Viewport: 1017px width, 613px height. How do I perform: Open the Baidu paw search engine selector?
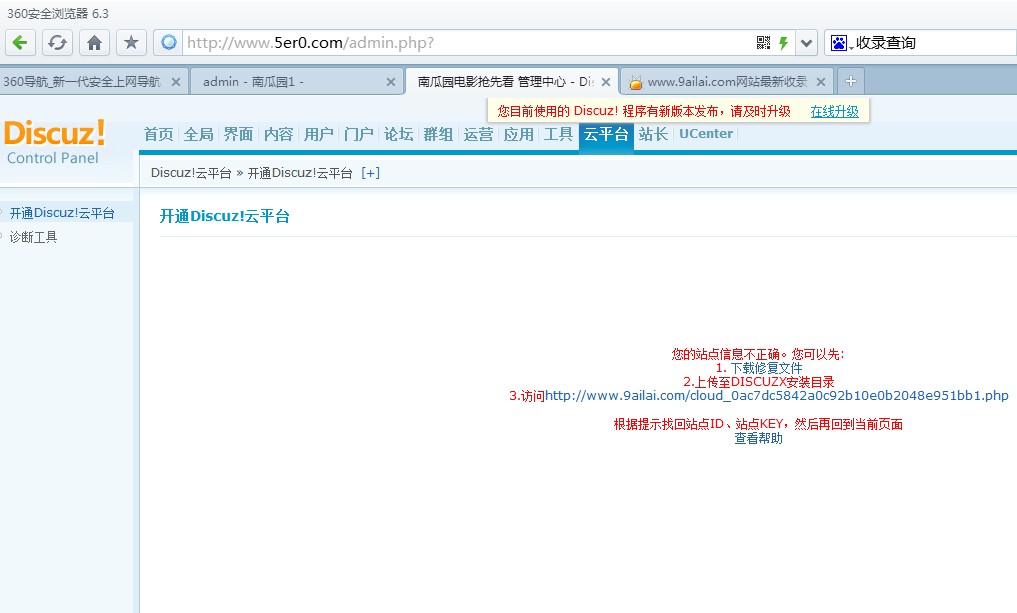(x=841, y=43)
